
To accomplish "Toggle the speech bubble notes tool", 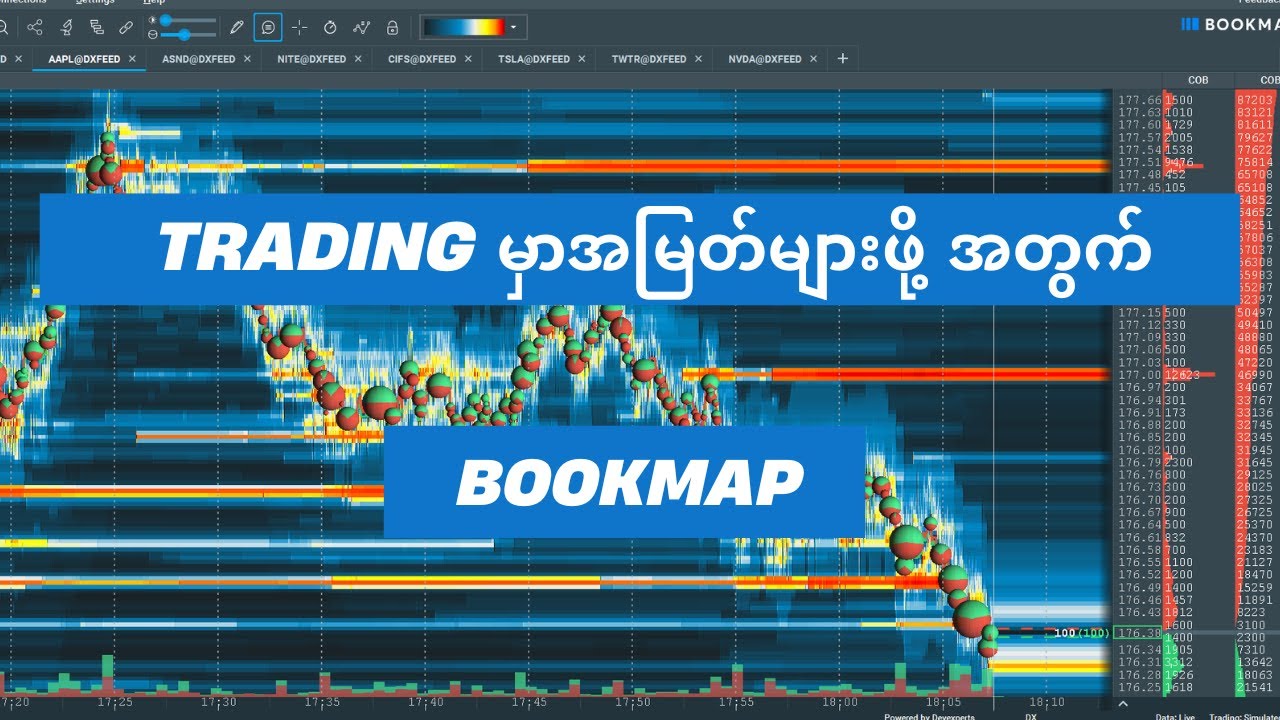I will click(268, 27).
